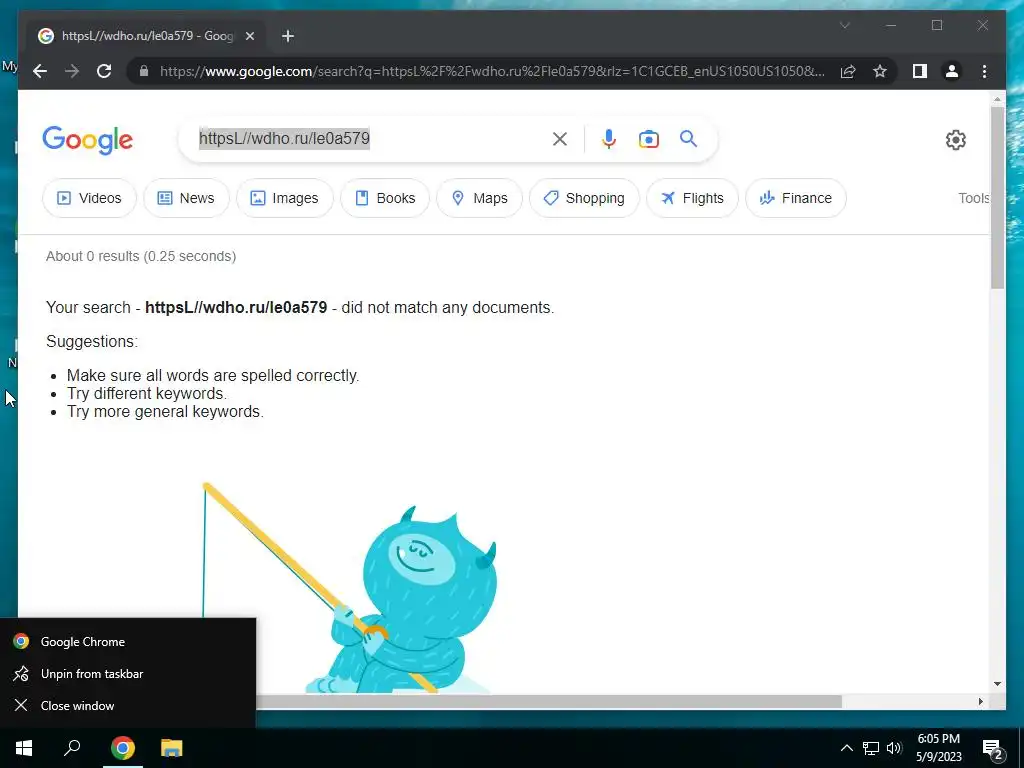Open volume control tray icon
The height and width of the screenshot is (768, 1024).
pyautogui.click(x=894, y=748)
